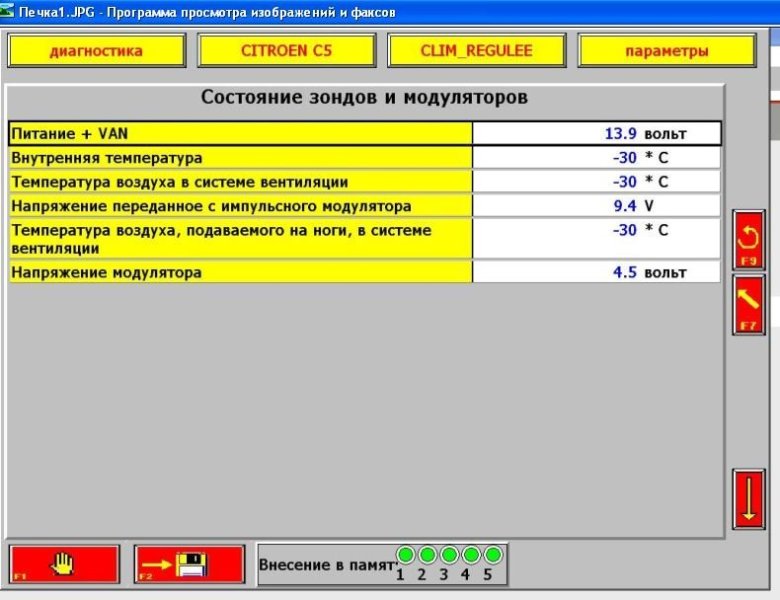Switch to the параметры tab
Screen dimensions: 780x600
(667, 51)
